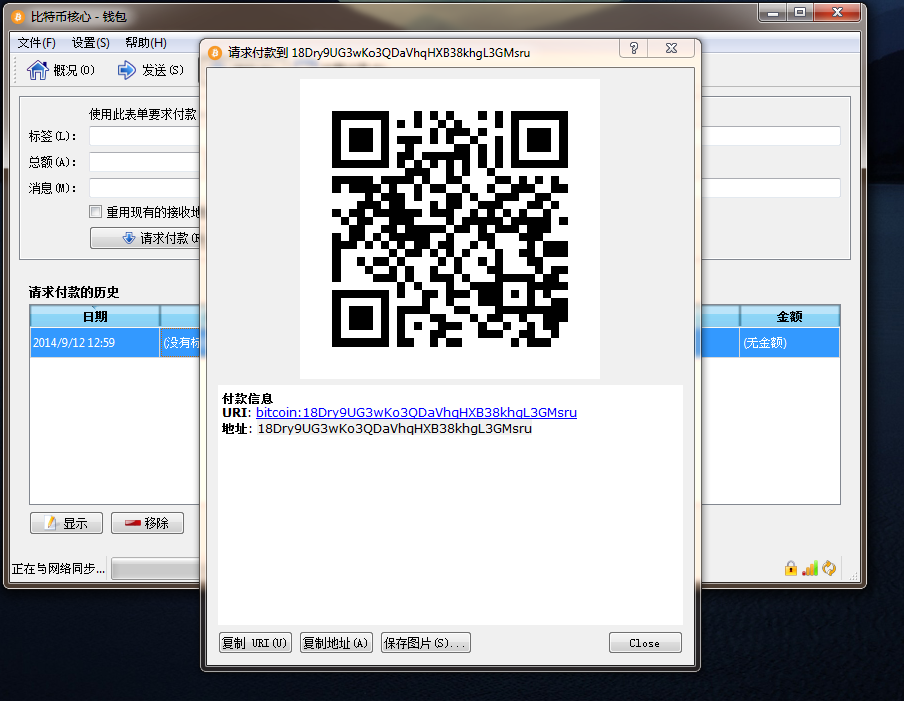This screenshot has width=904, height=701.
Task: Click the 移除 remove button
Action: [x=148, y=523]
